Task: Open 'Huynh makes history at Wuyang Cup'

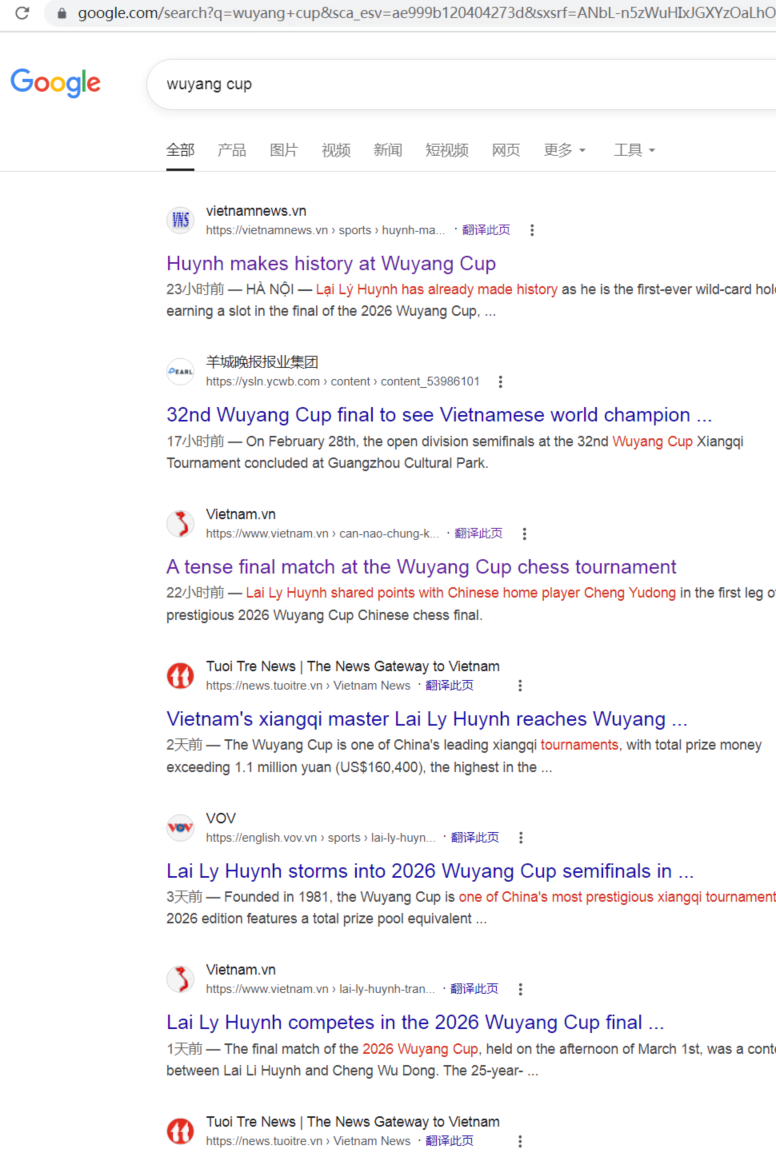Action: 331,264
